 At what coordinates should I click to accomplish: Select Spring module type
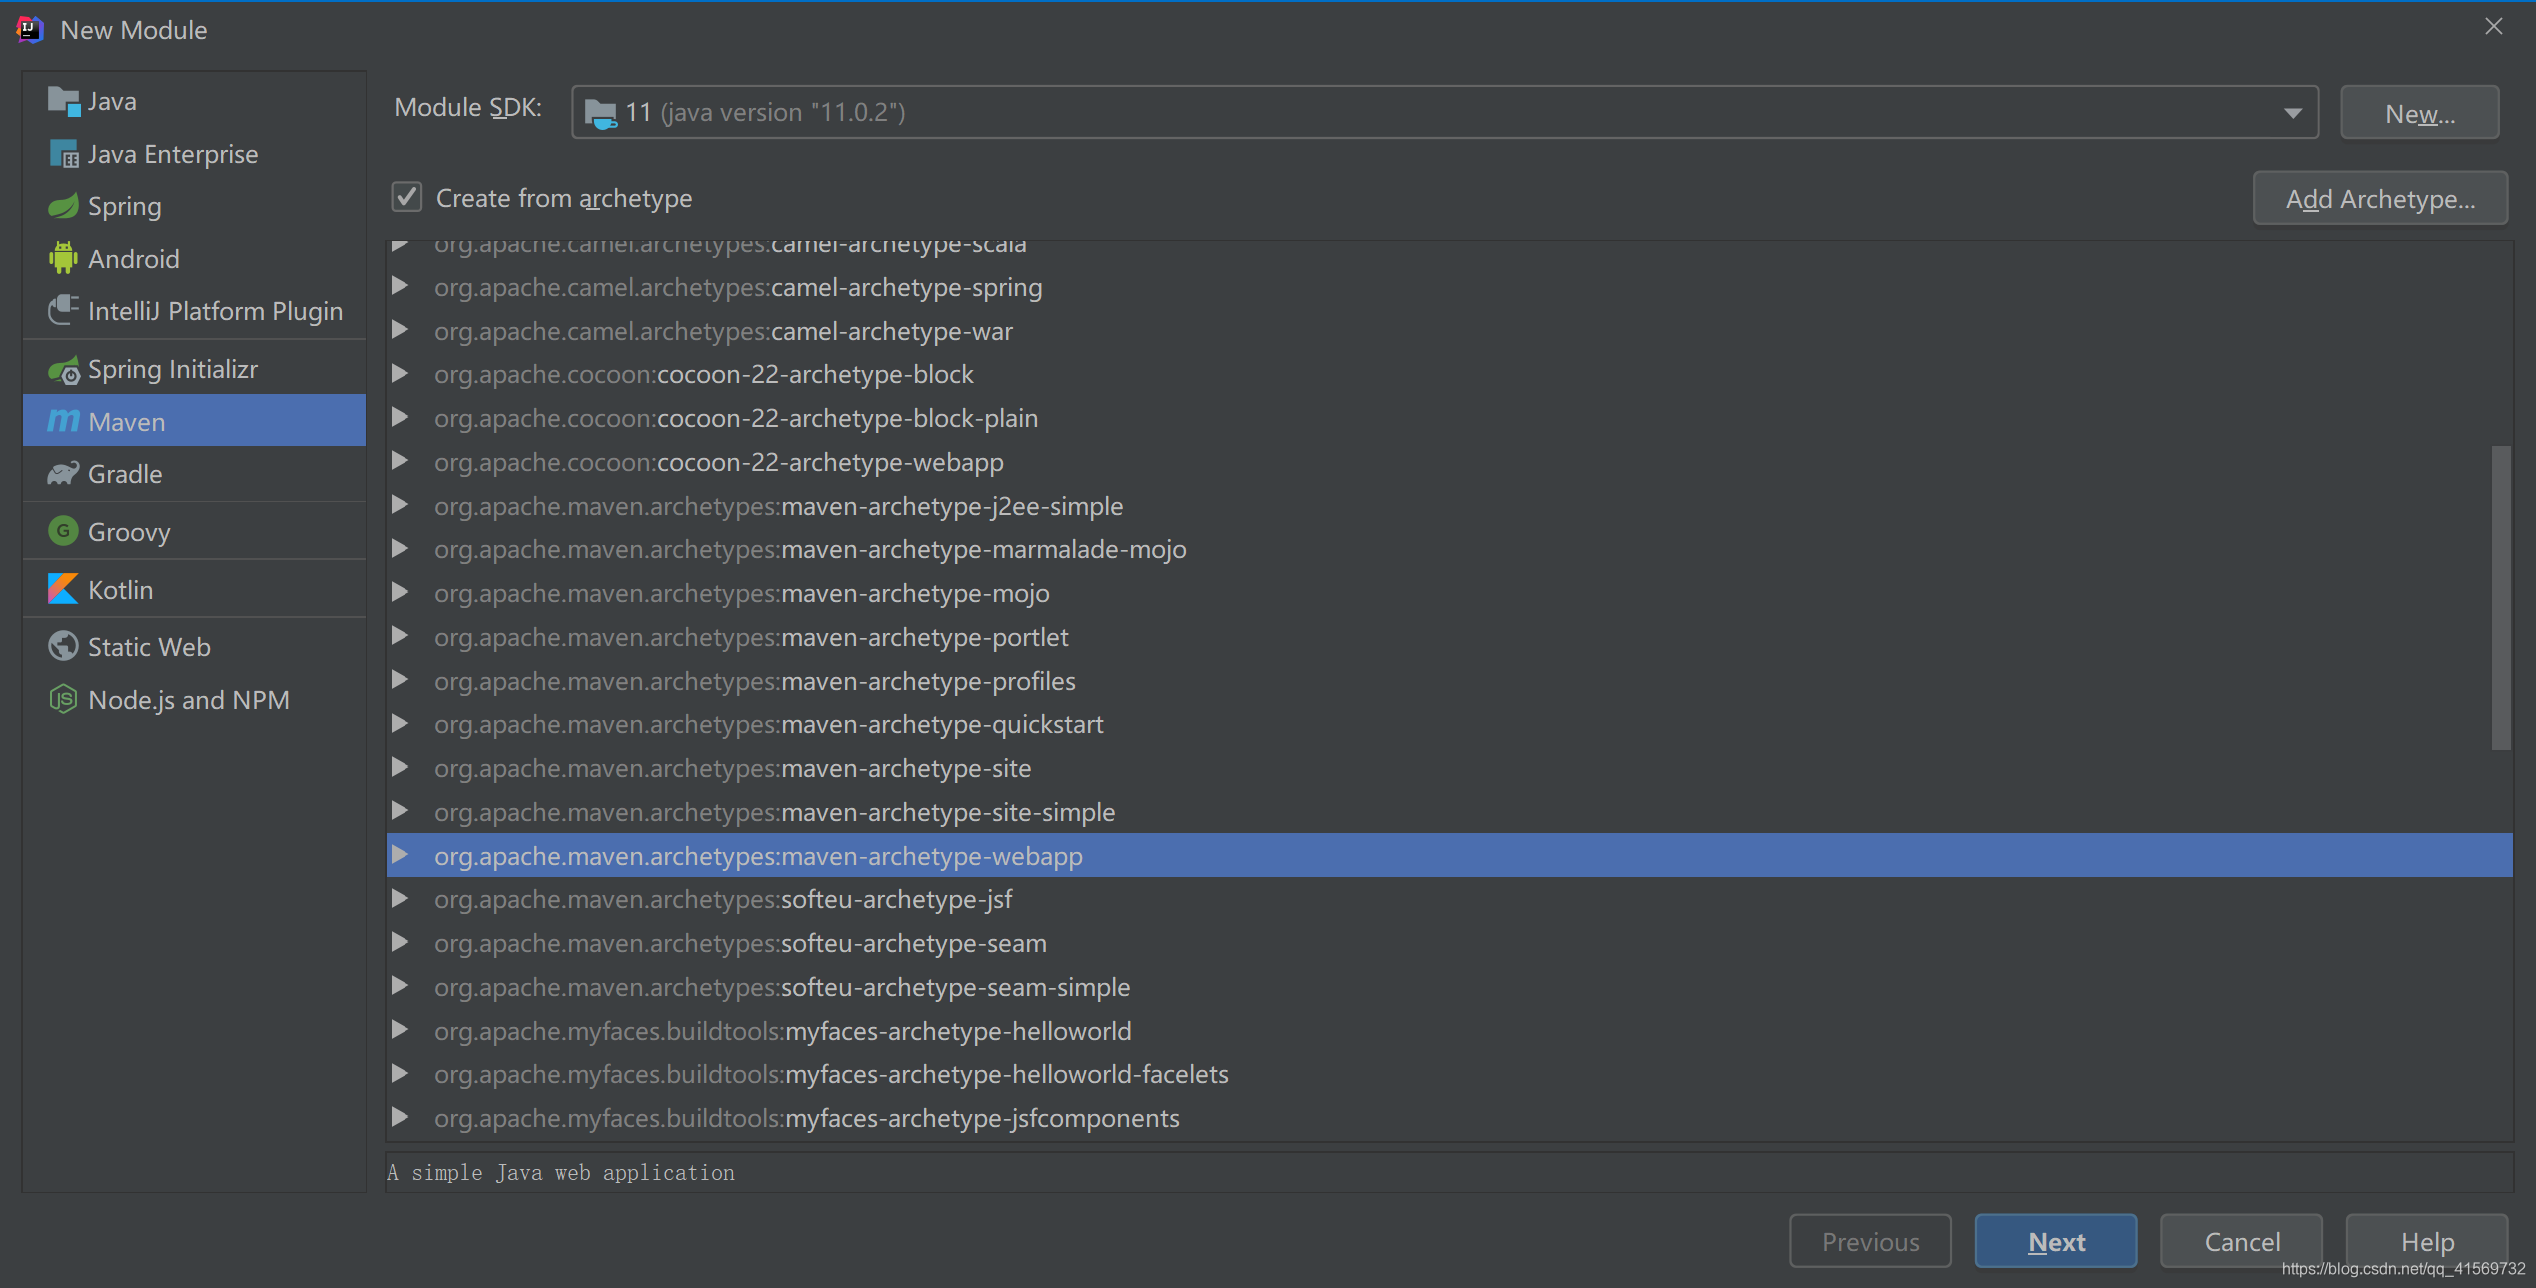click(195, 206)
